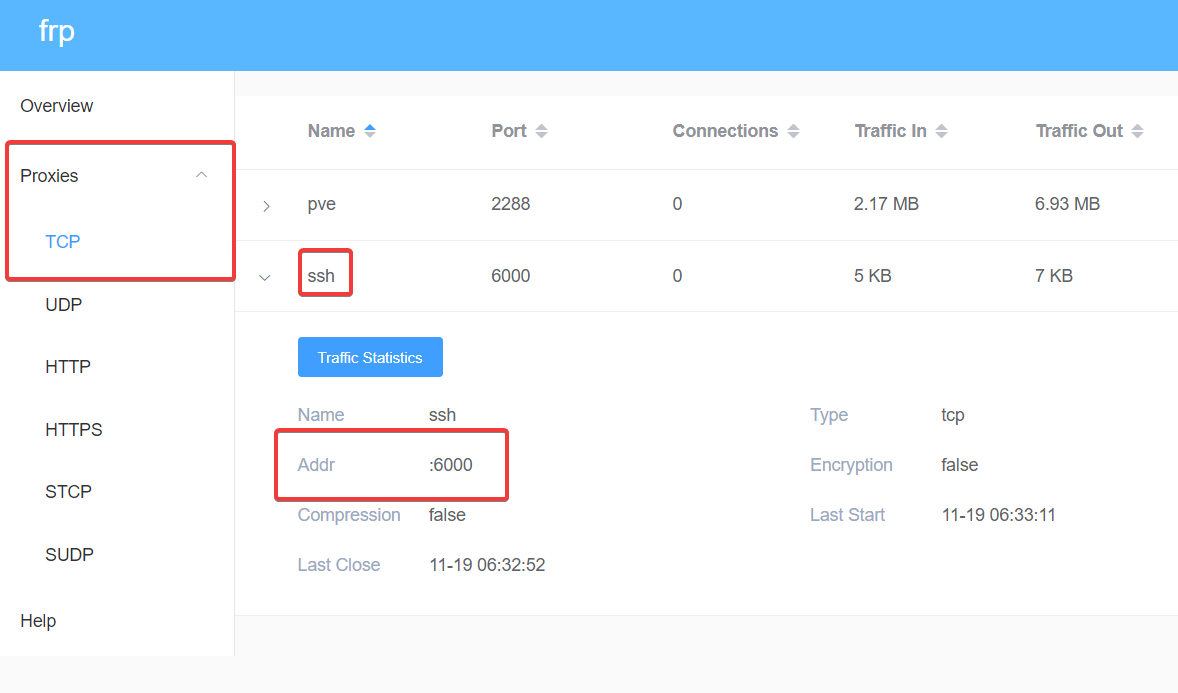Open the Overview page
Image resolution: width=1178 pixels, height=693 pixels.
[57, 106]
